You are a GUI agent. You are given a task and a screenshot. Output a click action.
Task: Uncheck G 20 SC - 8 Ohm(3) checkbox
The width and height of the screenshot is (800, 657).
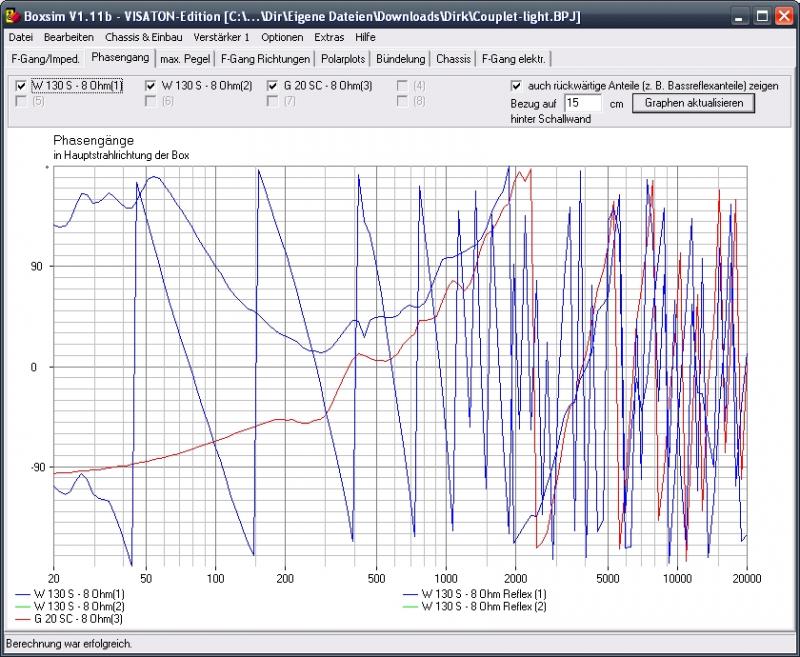(272, 86)
